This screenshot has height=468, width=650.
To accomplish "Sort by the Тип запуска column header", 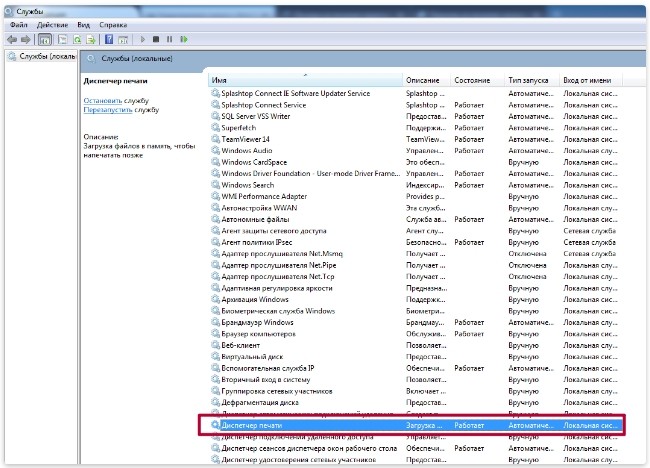I will point(532,80).
